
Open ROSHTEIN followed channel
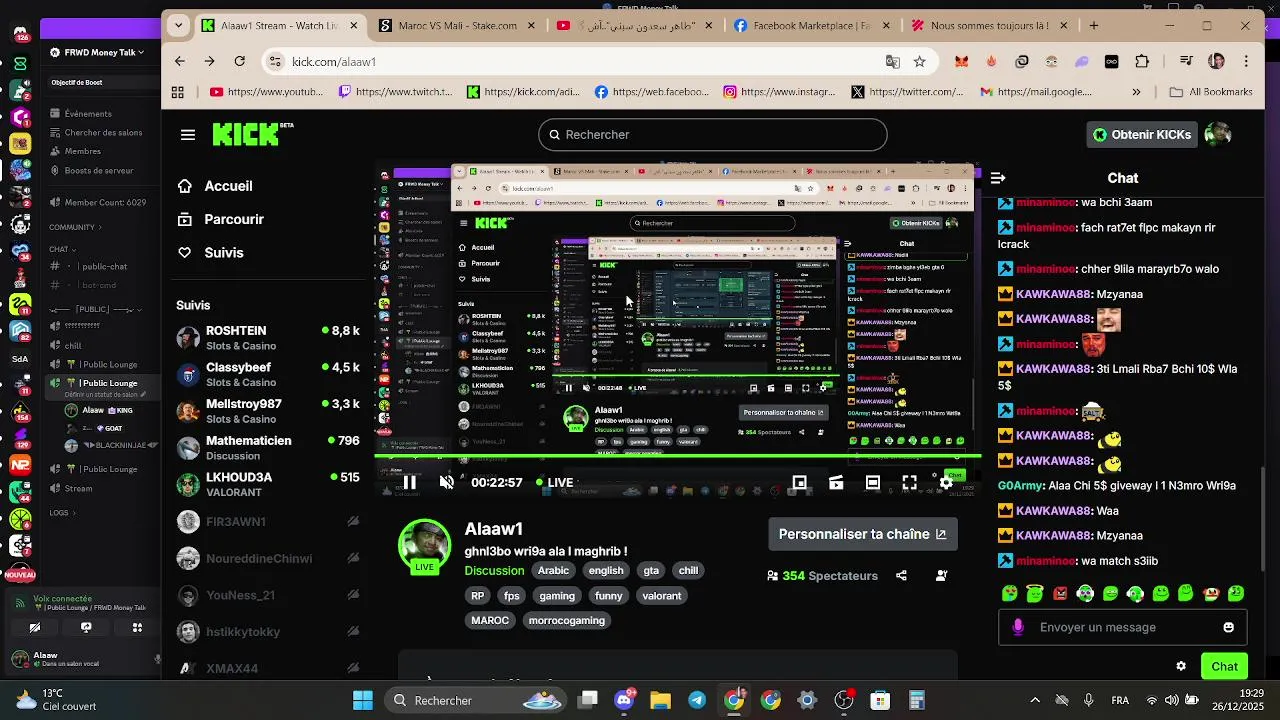(268, 338)
